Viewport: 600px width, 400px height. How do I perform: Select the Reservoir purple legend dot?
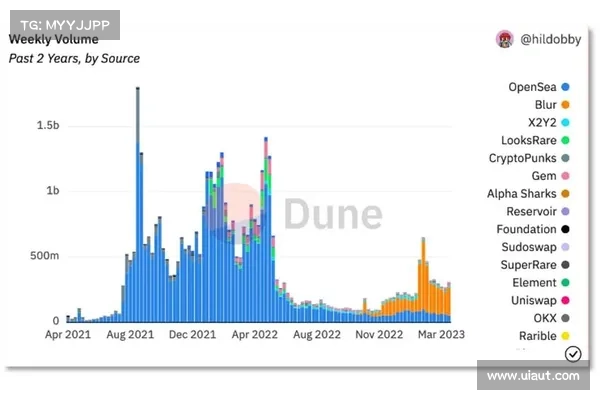(x=565, y=212)
